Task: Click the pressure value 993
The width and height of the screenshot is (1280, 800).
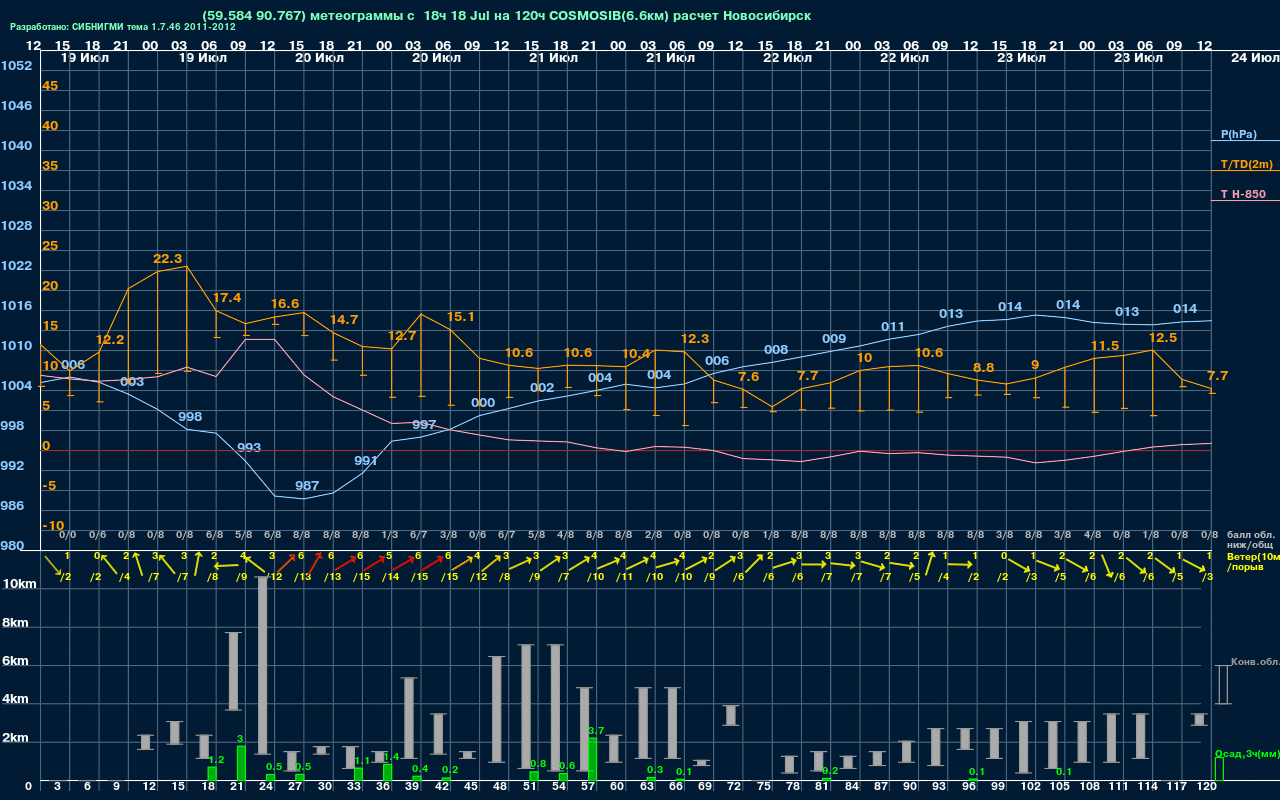Action: coord(249,447)
